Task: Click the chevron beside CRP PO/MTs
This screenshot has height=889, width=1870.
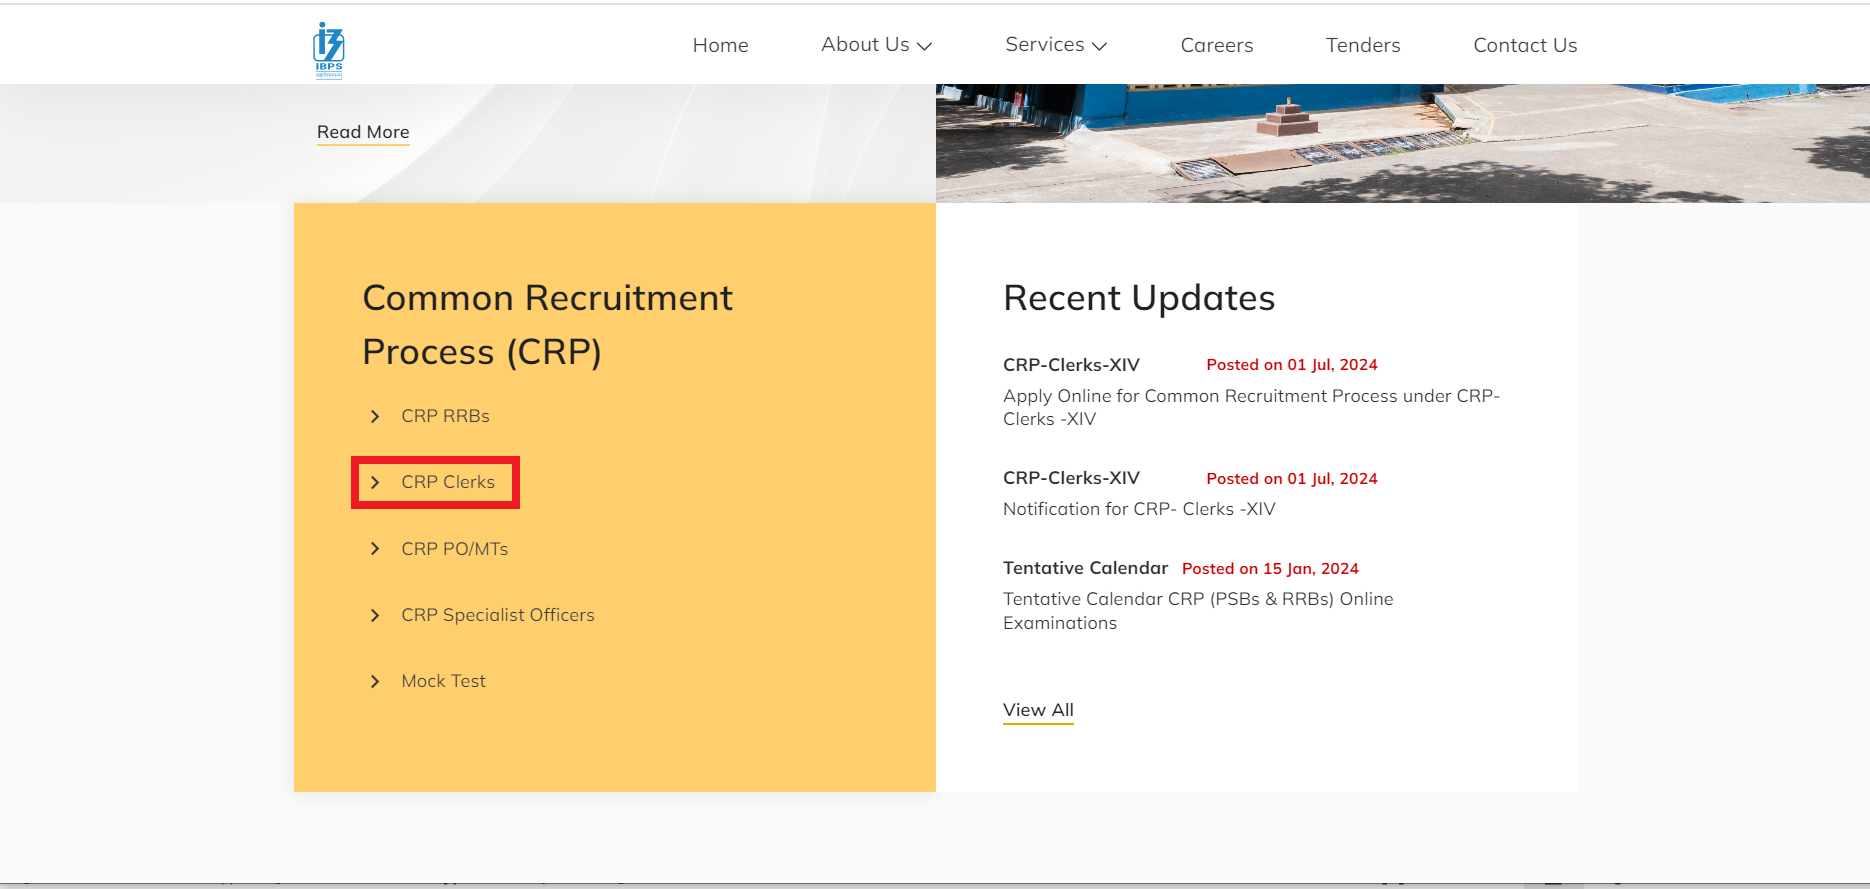Action: pyautogui.click(x=375, y=549)
